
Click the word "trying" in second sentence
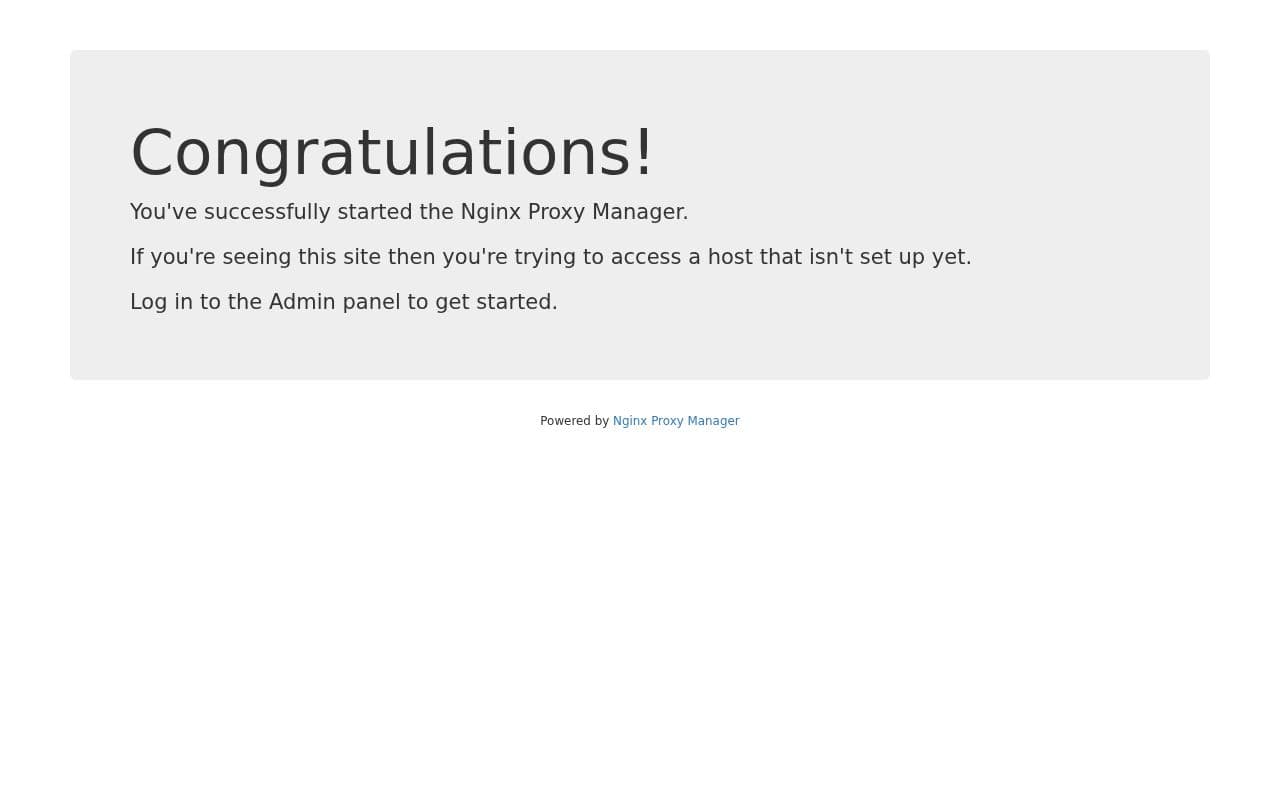545,257
